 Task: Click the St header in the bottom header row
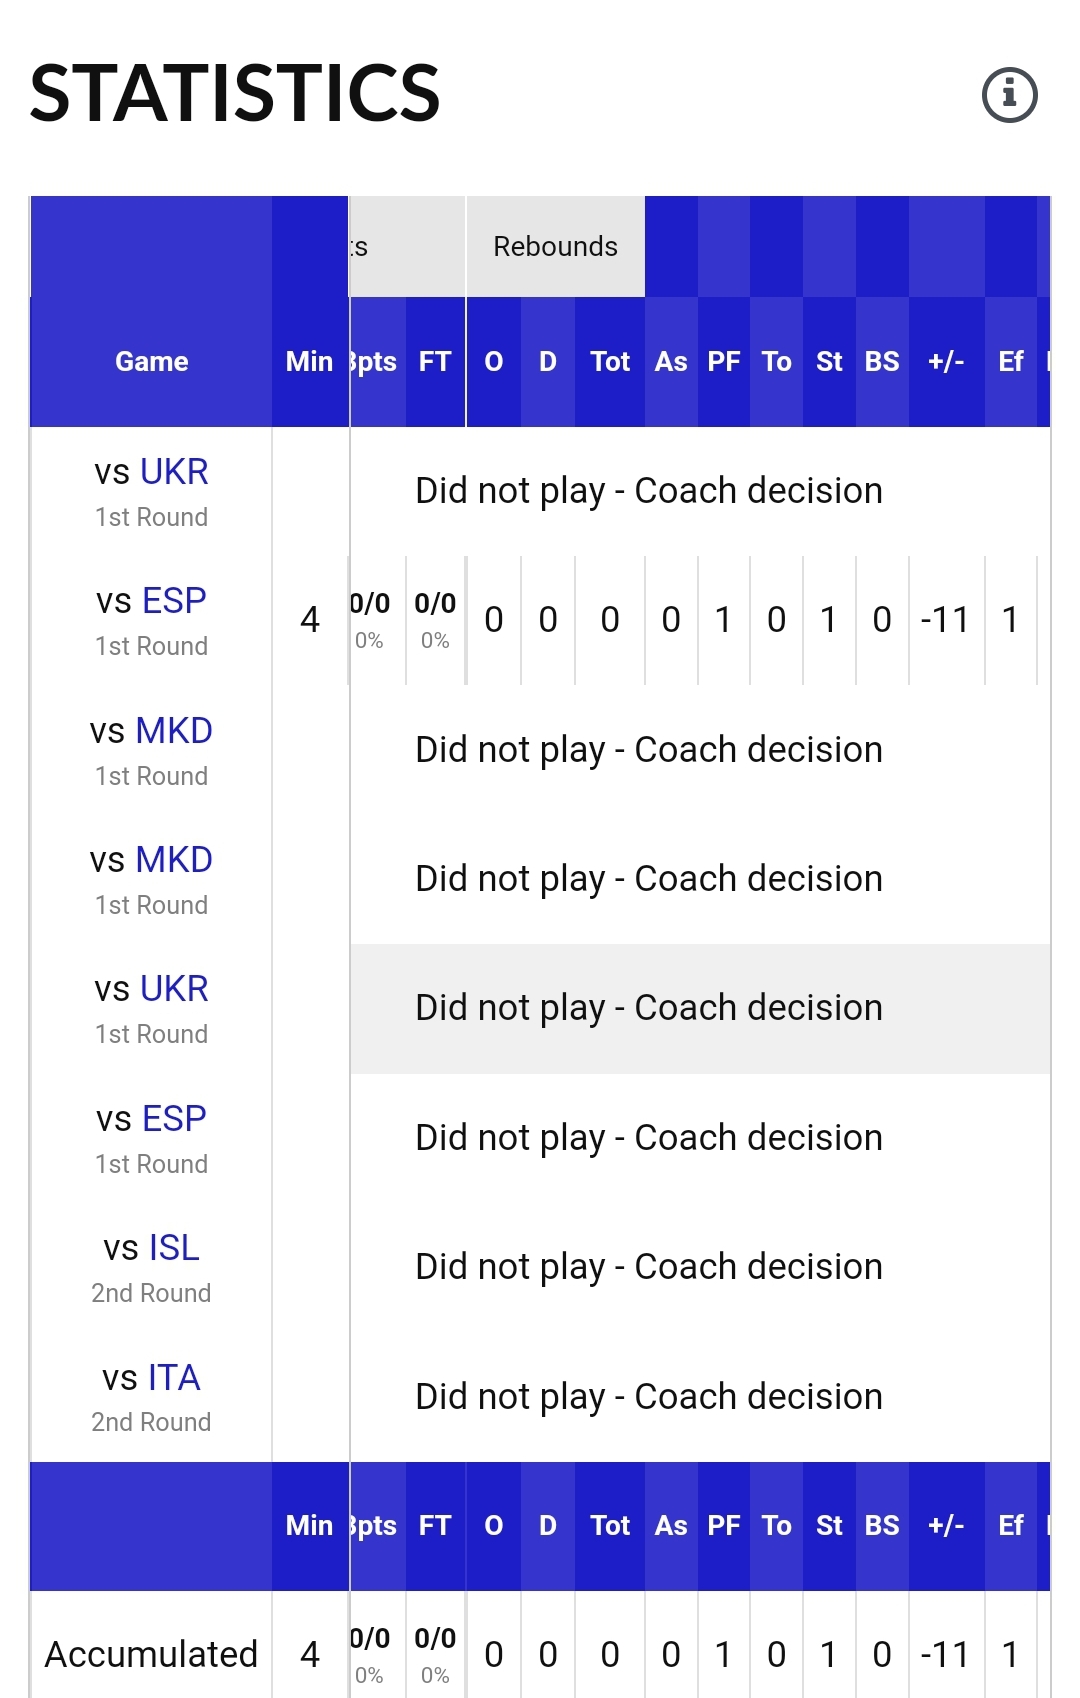pos(829,1526)
